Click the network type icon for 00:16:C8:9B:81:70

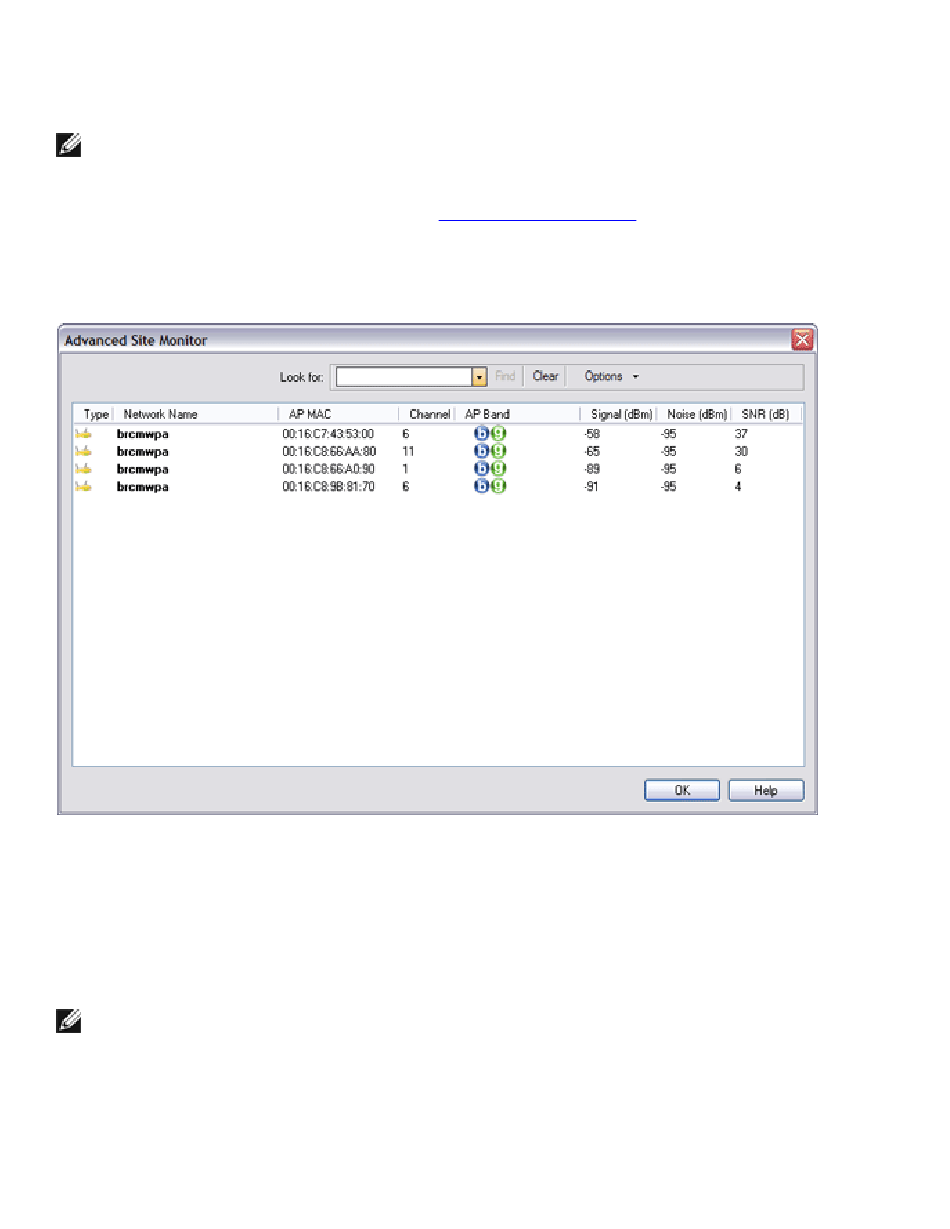(84, 487)
